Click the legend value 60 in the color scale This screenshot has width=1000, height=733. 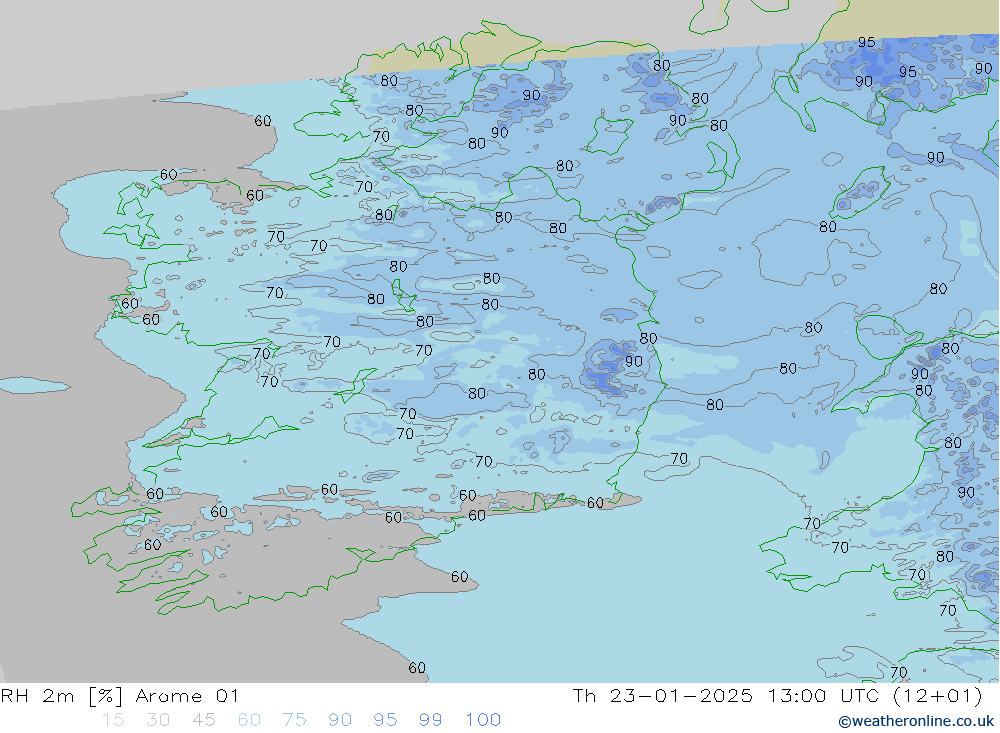pos(249,720)
